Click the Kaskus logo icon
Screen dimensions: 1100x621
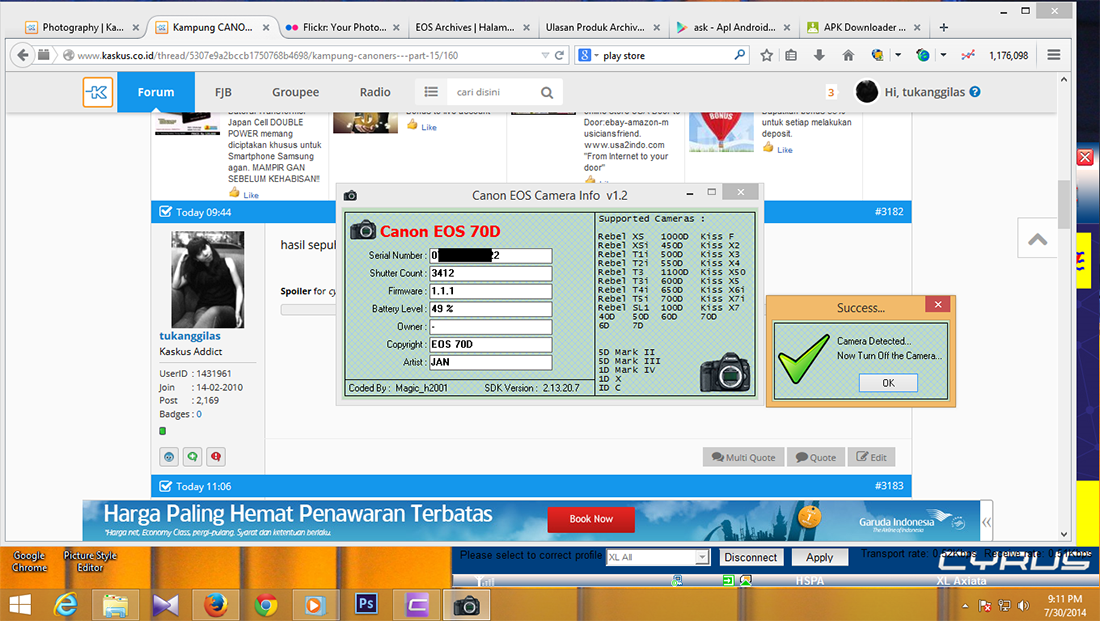pyautogui.click(x=98, y=92)
